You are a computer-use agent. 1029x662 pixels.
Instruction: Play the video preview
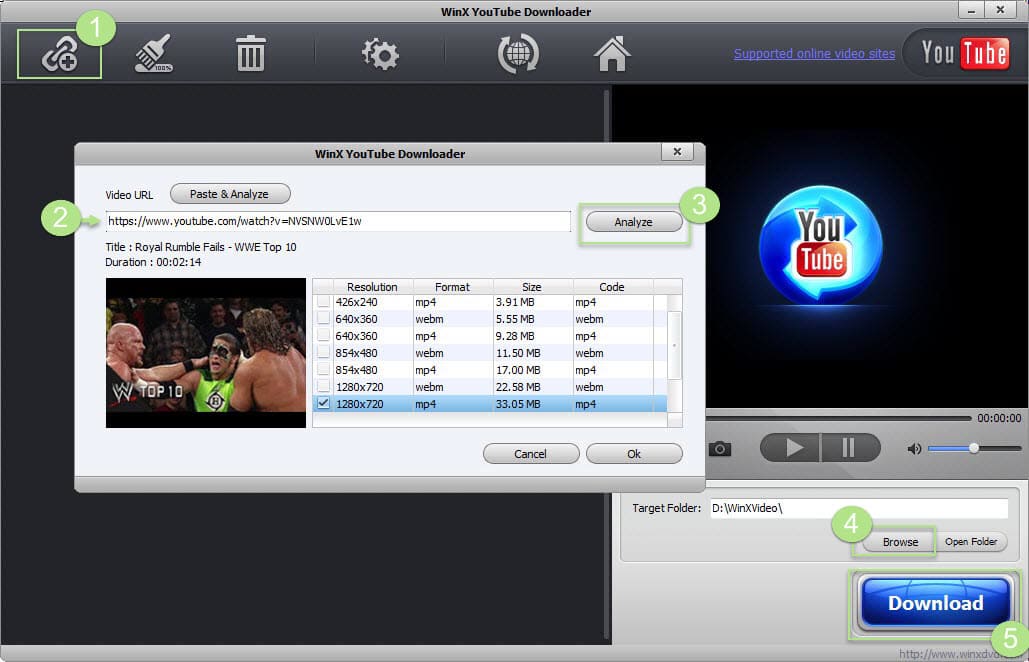tap(790, 448)
